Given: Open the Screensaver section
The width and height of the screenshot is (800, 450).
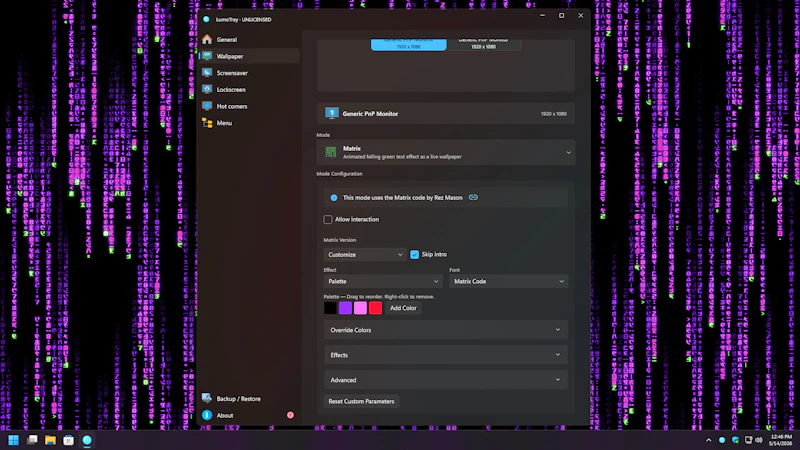Looking at the screenshot, I should [249, 73].
